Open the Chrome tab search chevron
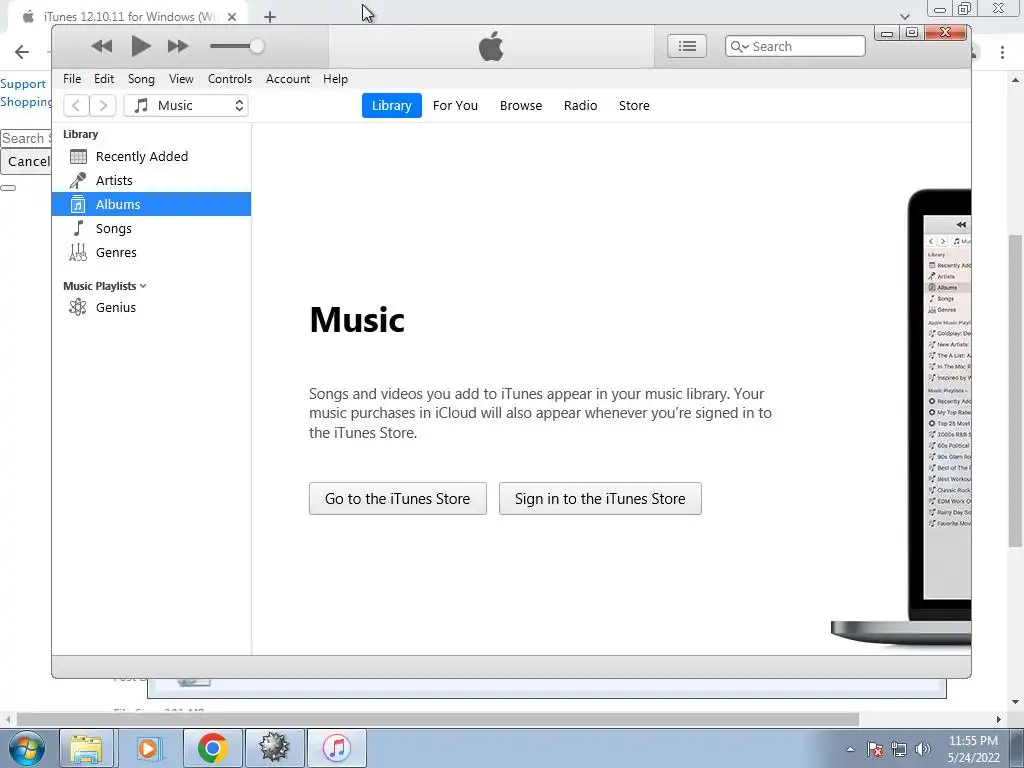The height and width of the screenshot is (768, 1024). coord(904,16)
